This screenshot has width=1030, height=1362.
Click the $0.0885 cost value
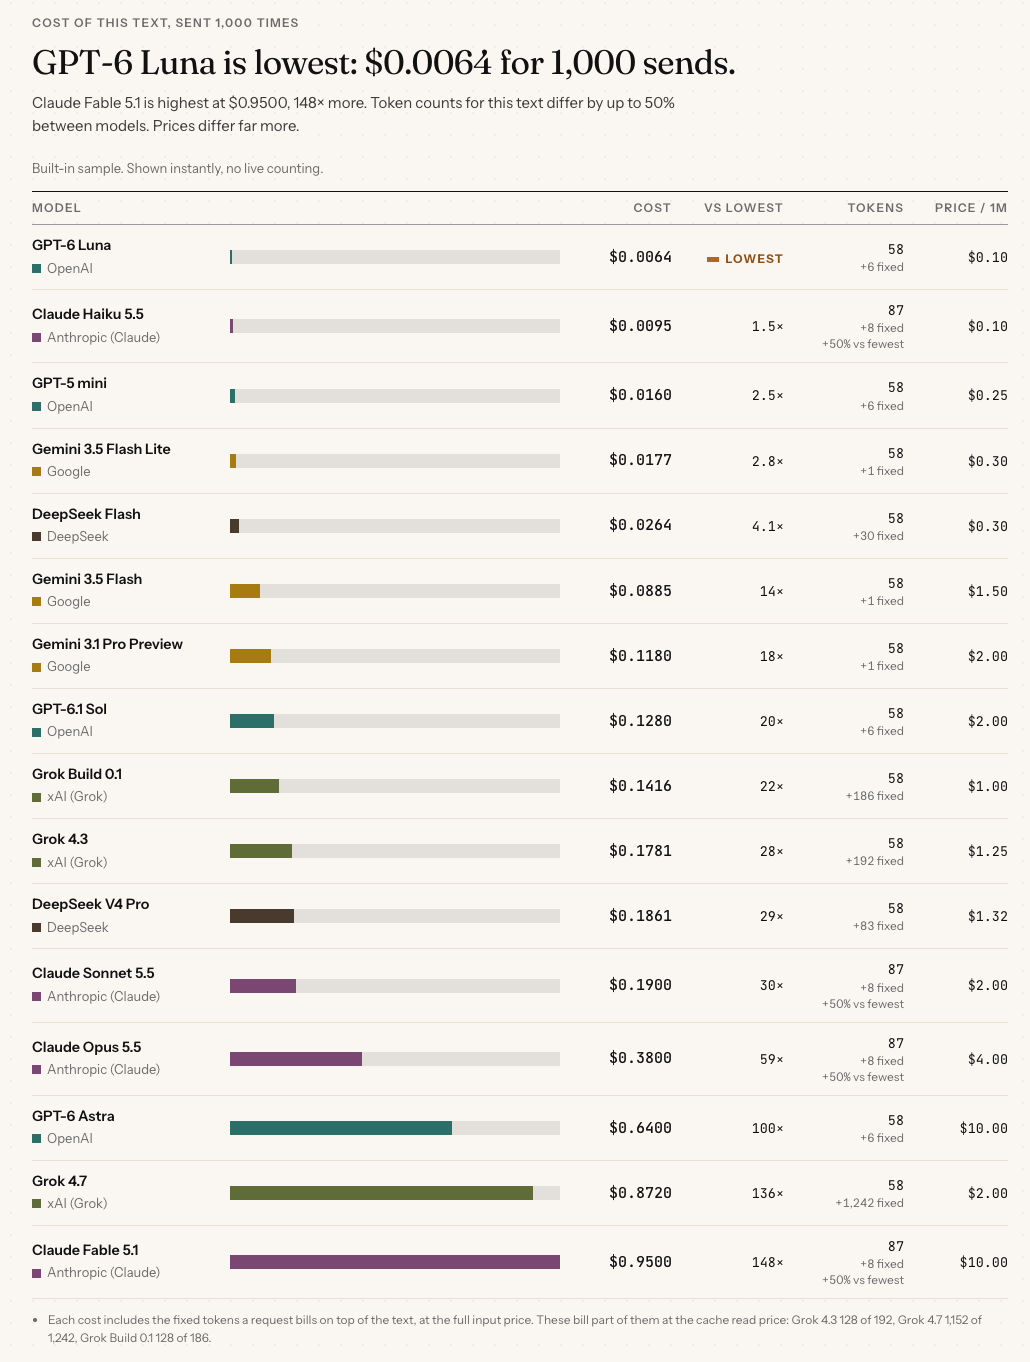640,591
